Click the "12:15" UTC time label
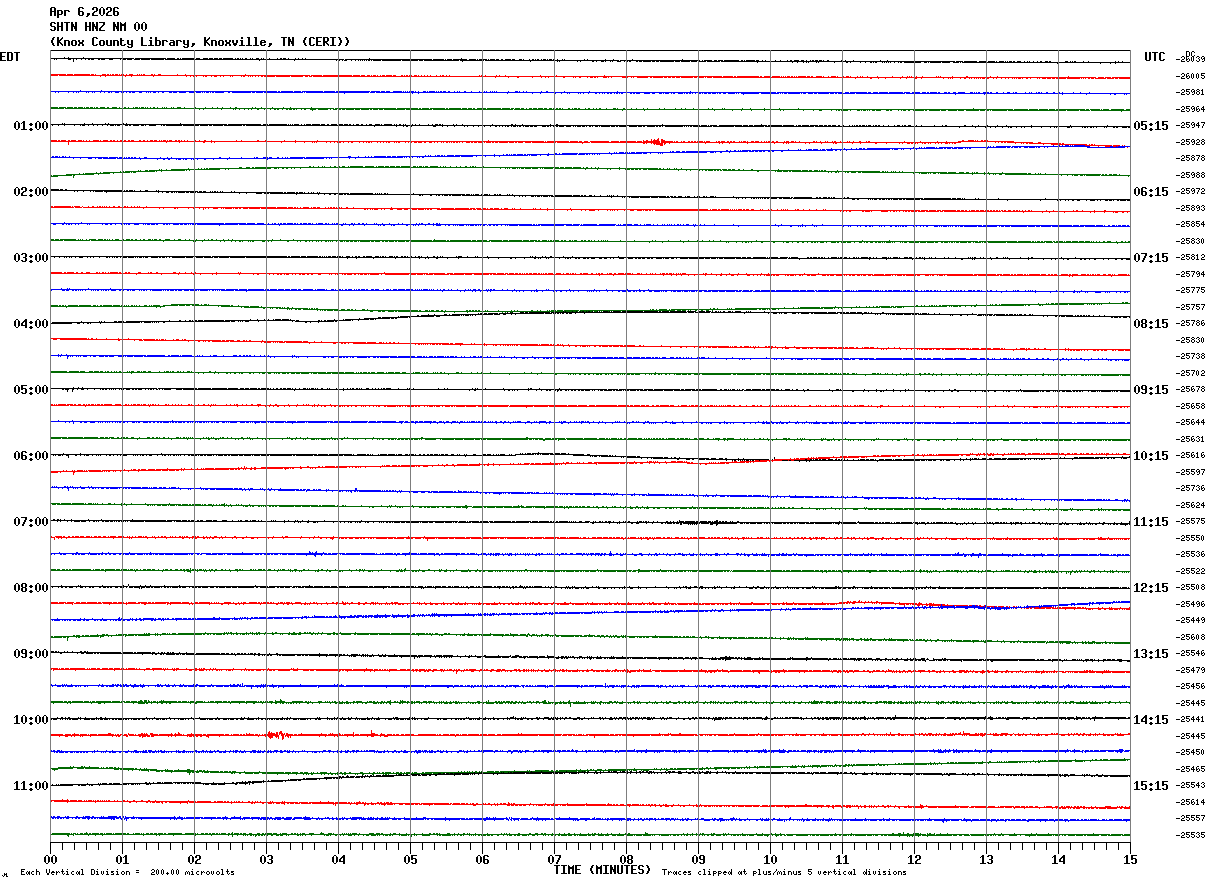Viewport: 1210px width, 886px height. pyautogui.click(x=1151, y=588)
